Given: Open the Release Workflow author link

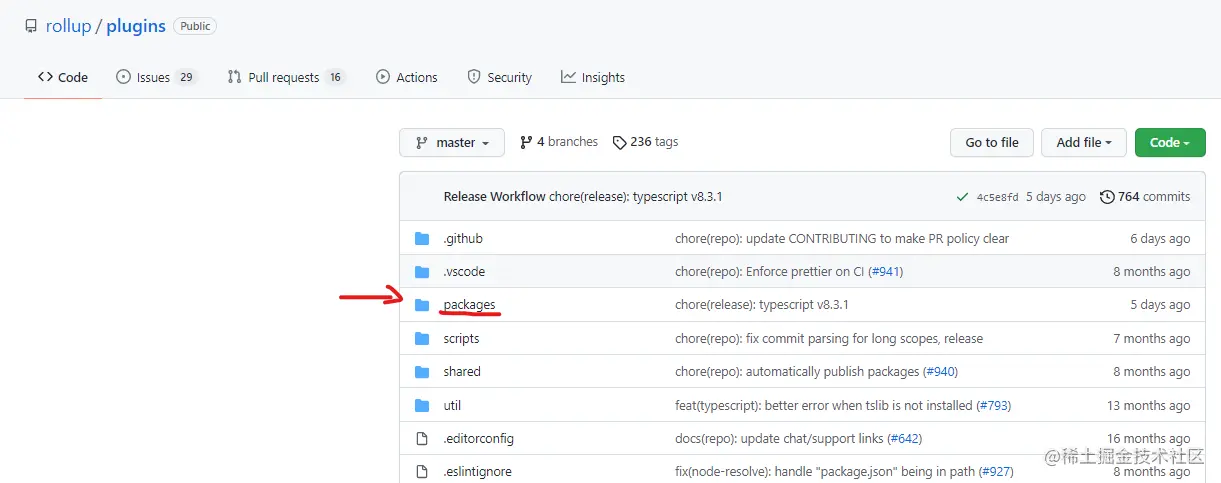Looking at the screenshot, I should 494,197.
